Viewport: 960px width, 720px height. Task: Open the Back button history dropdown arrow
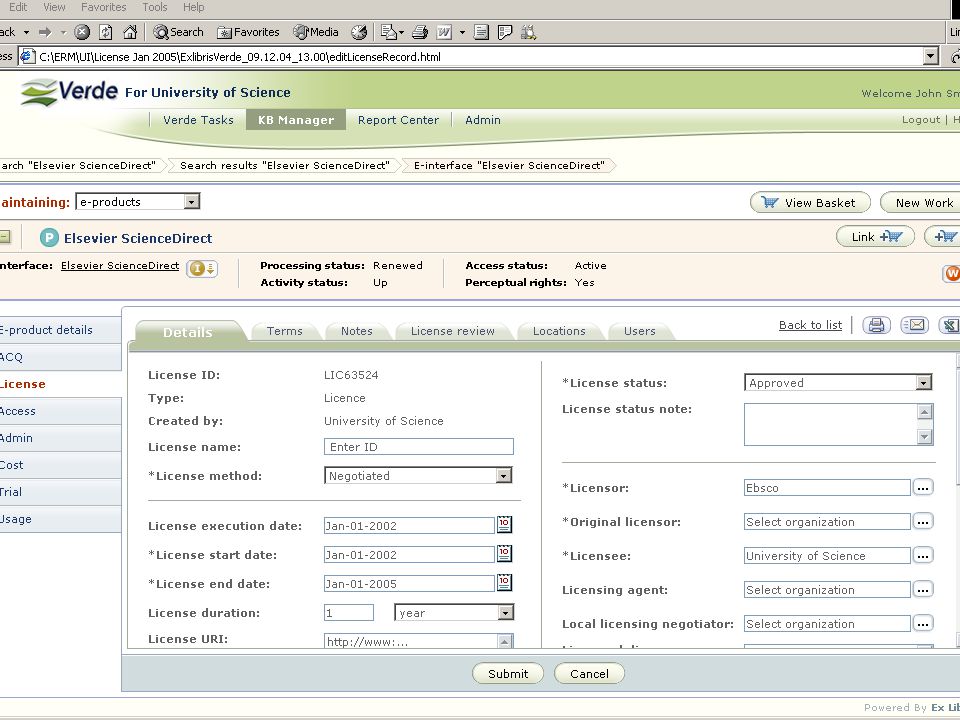(26, 32)
